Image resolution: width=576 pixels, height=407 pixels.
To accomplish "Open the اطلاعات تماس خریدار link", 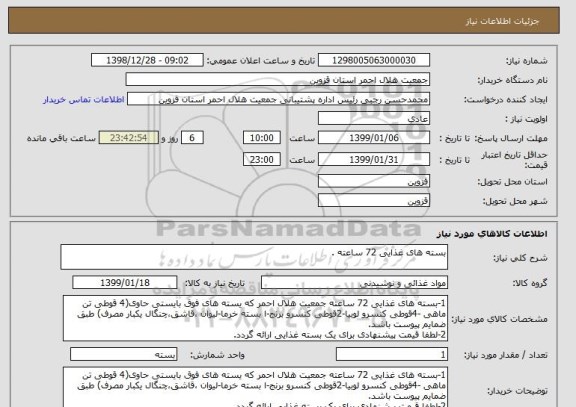I will [x=84, y=100].
